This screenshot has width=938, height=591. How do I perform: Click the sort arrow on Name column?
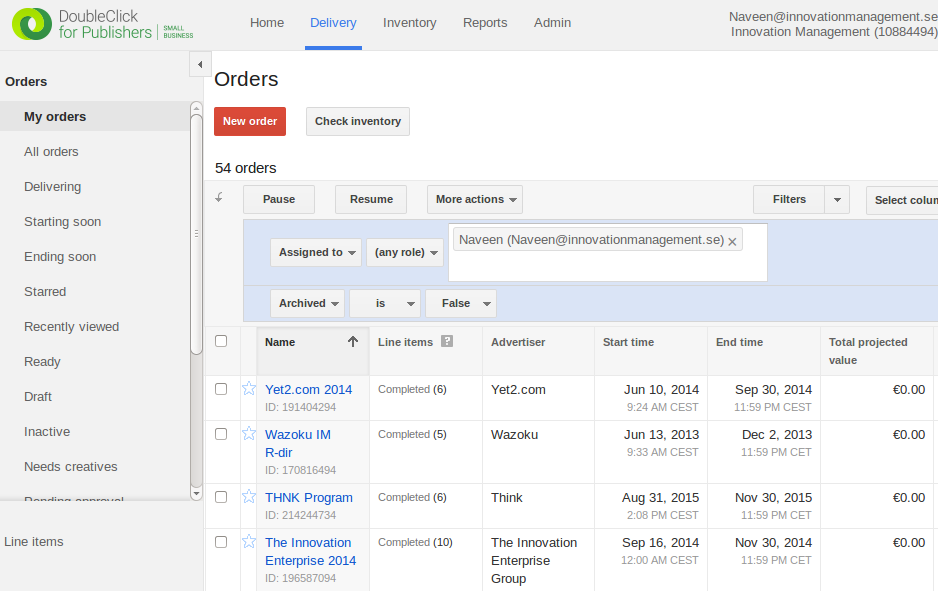[x=353, y=342]
